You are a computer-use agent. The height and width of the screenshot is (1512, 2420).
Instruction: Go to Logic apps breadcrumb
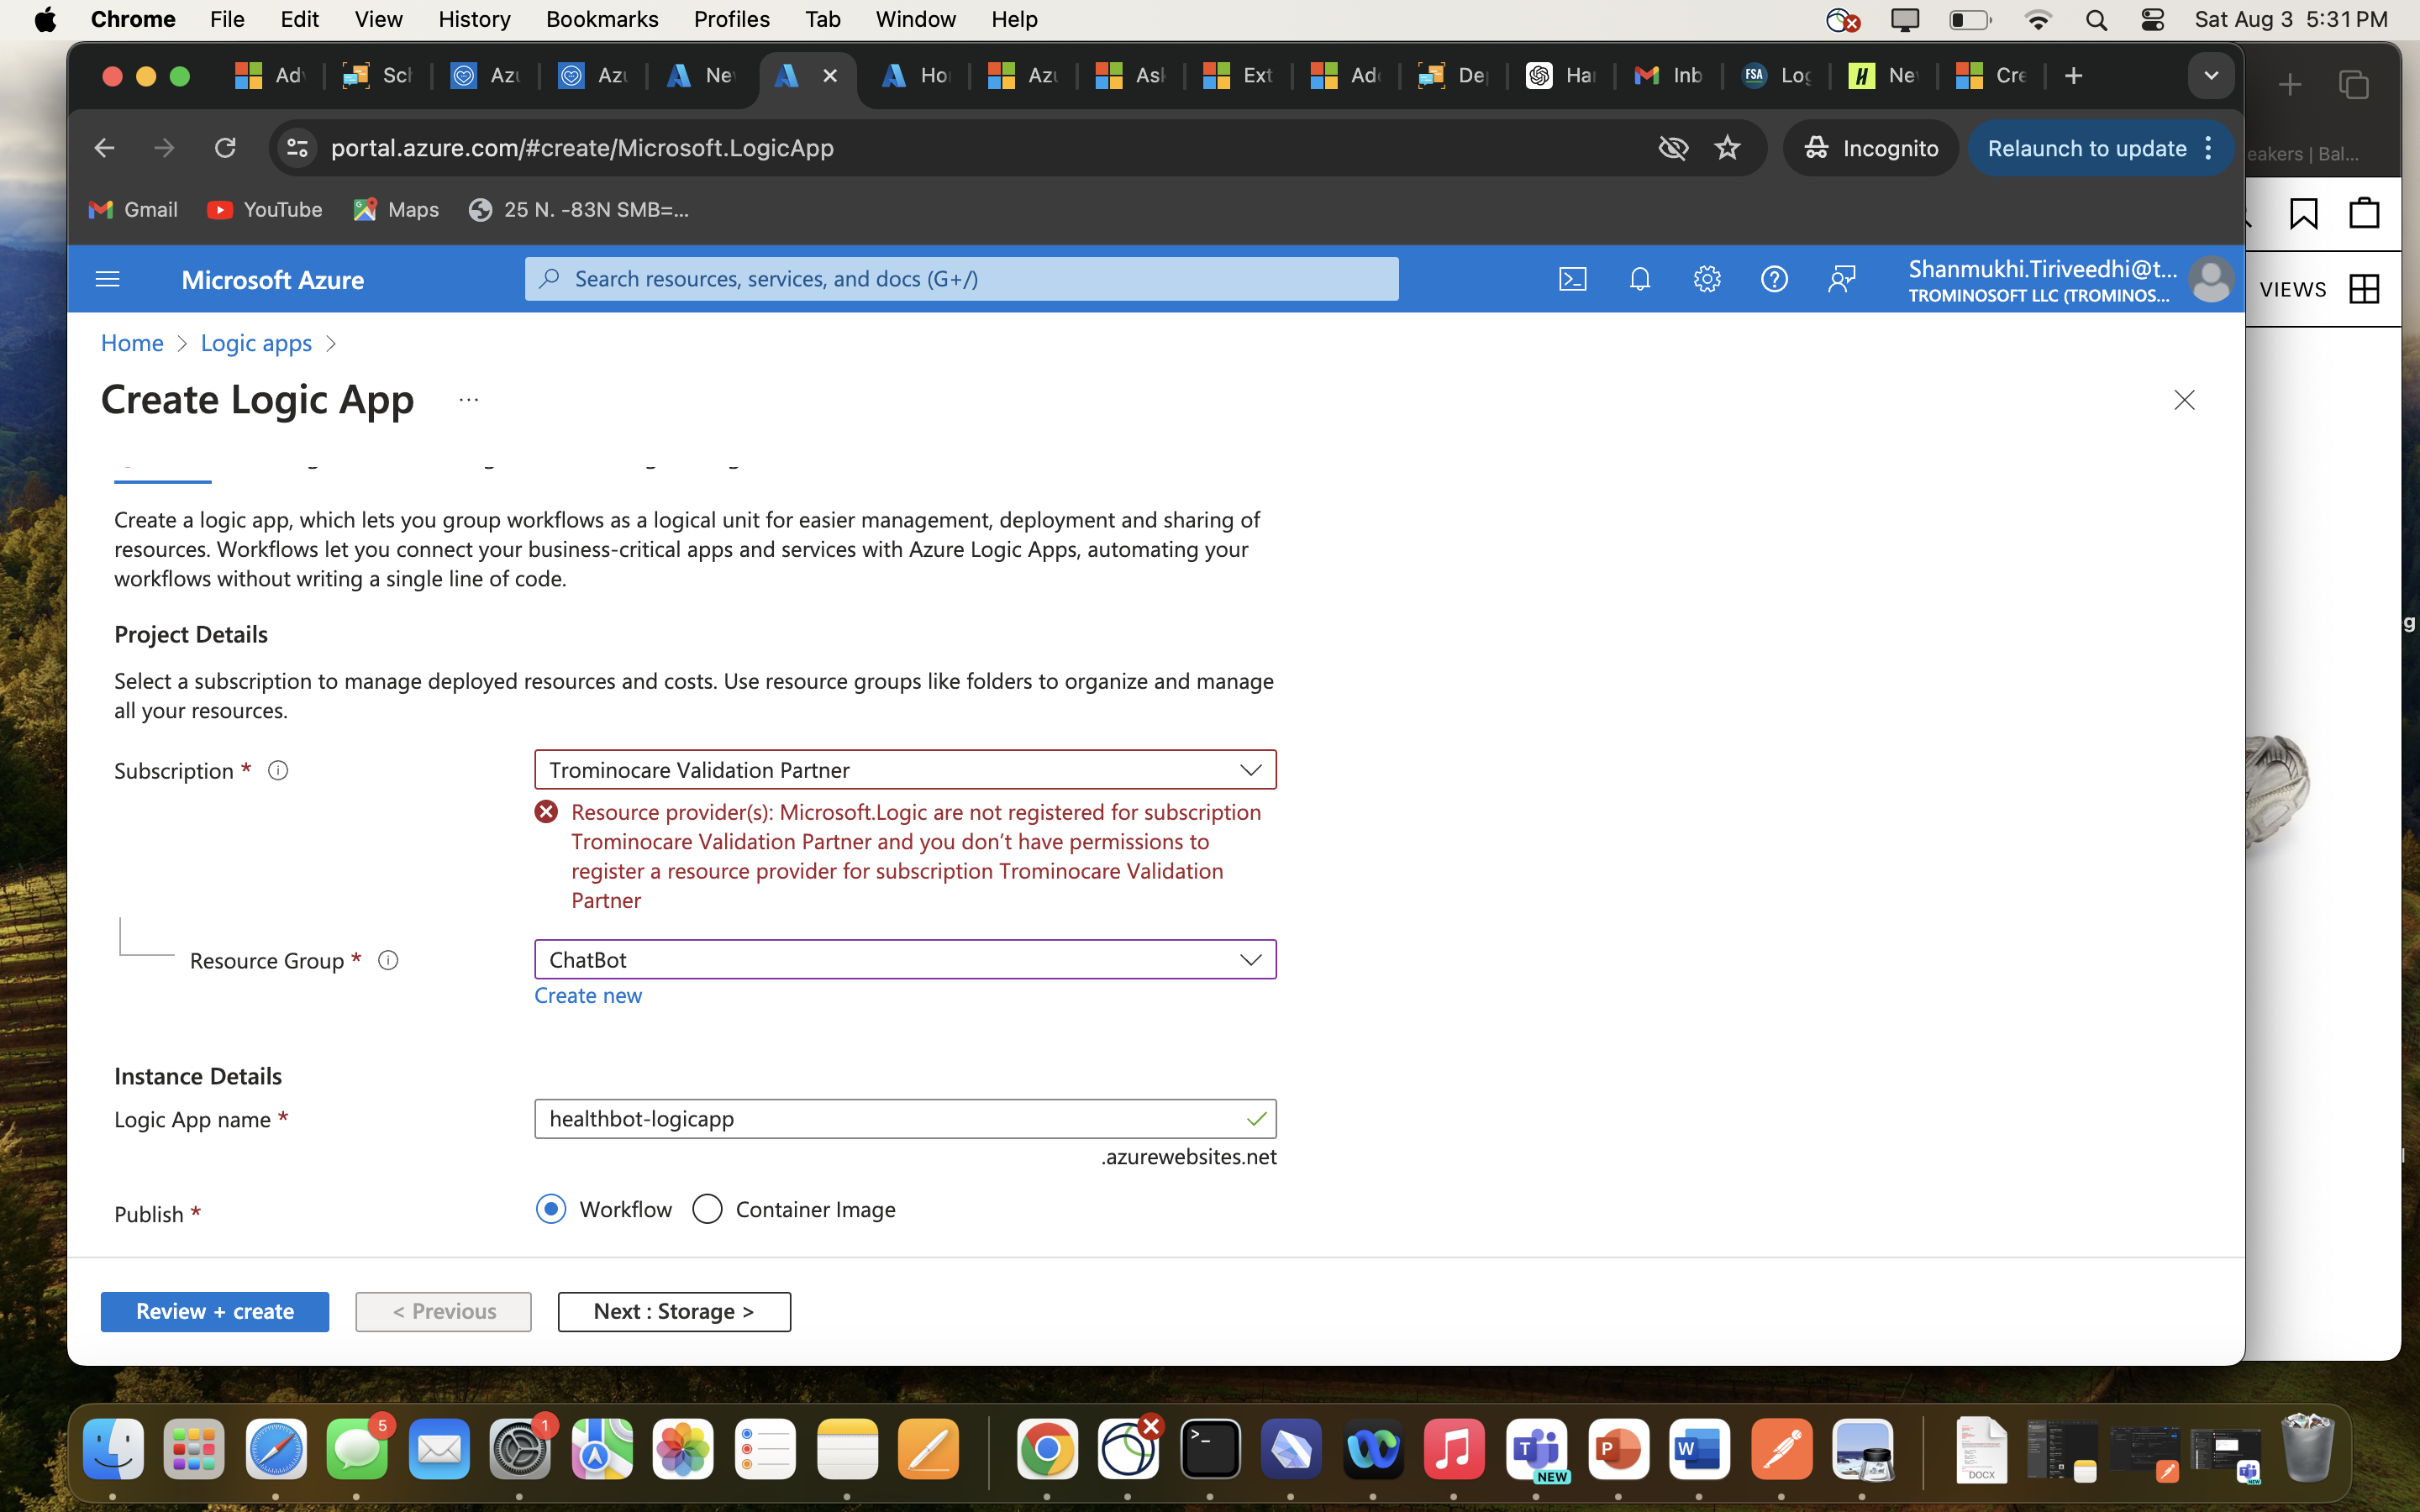(256, 343)
